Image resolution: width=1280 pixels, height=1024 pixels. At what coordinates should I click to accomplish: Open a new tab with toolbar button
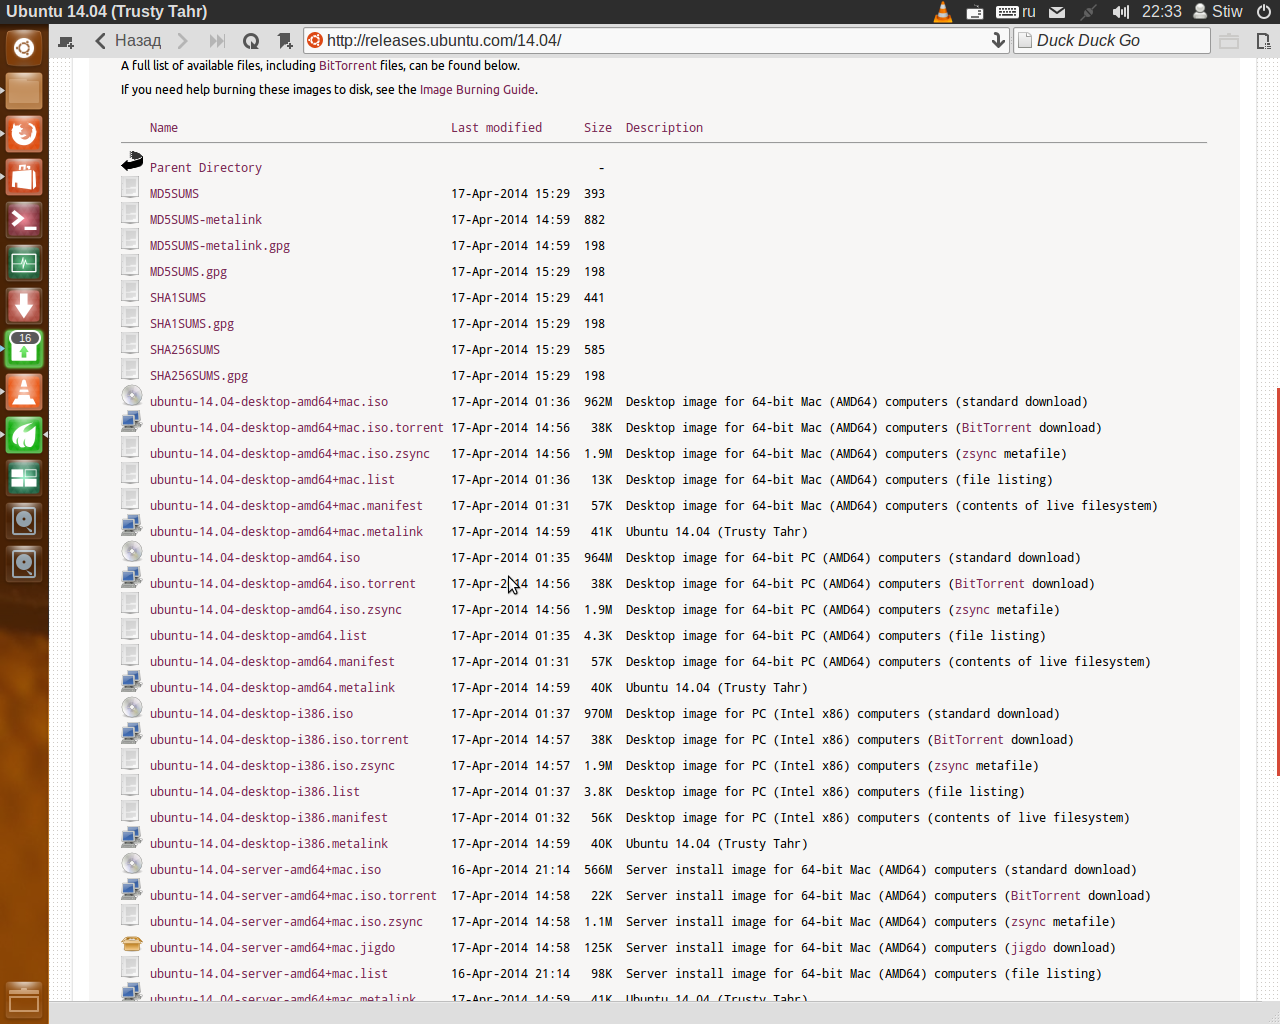coord(66,41)
